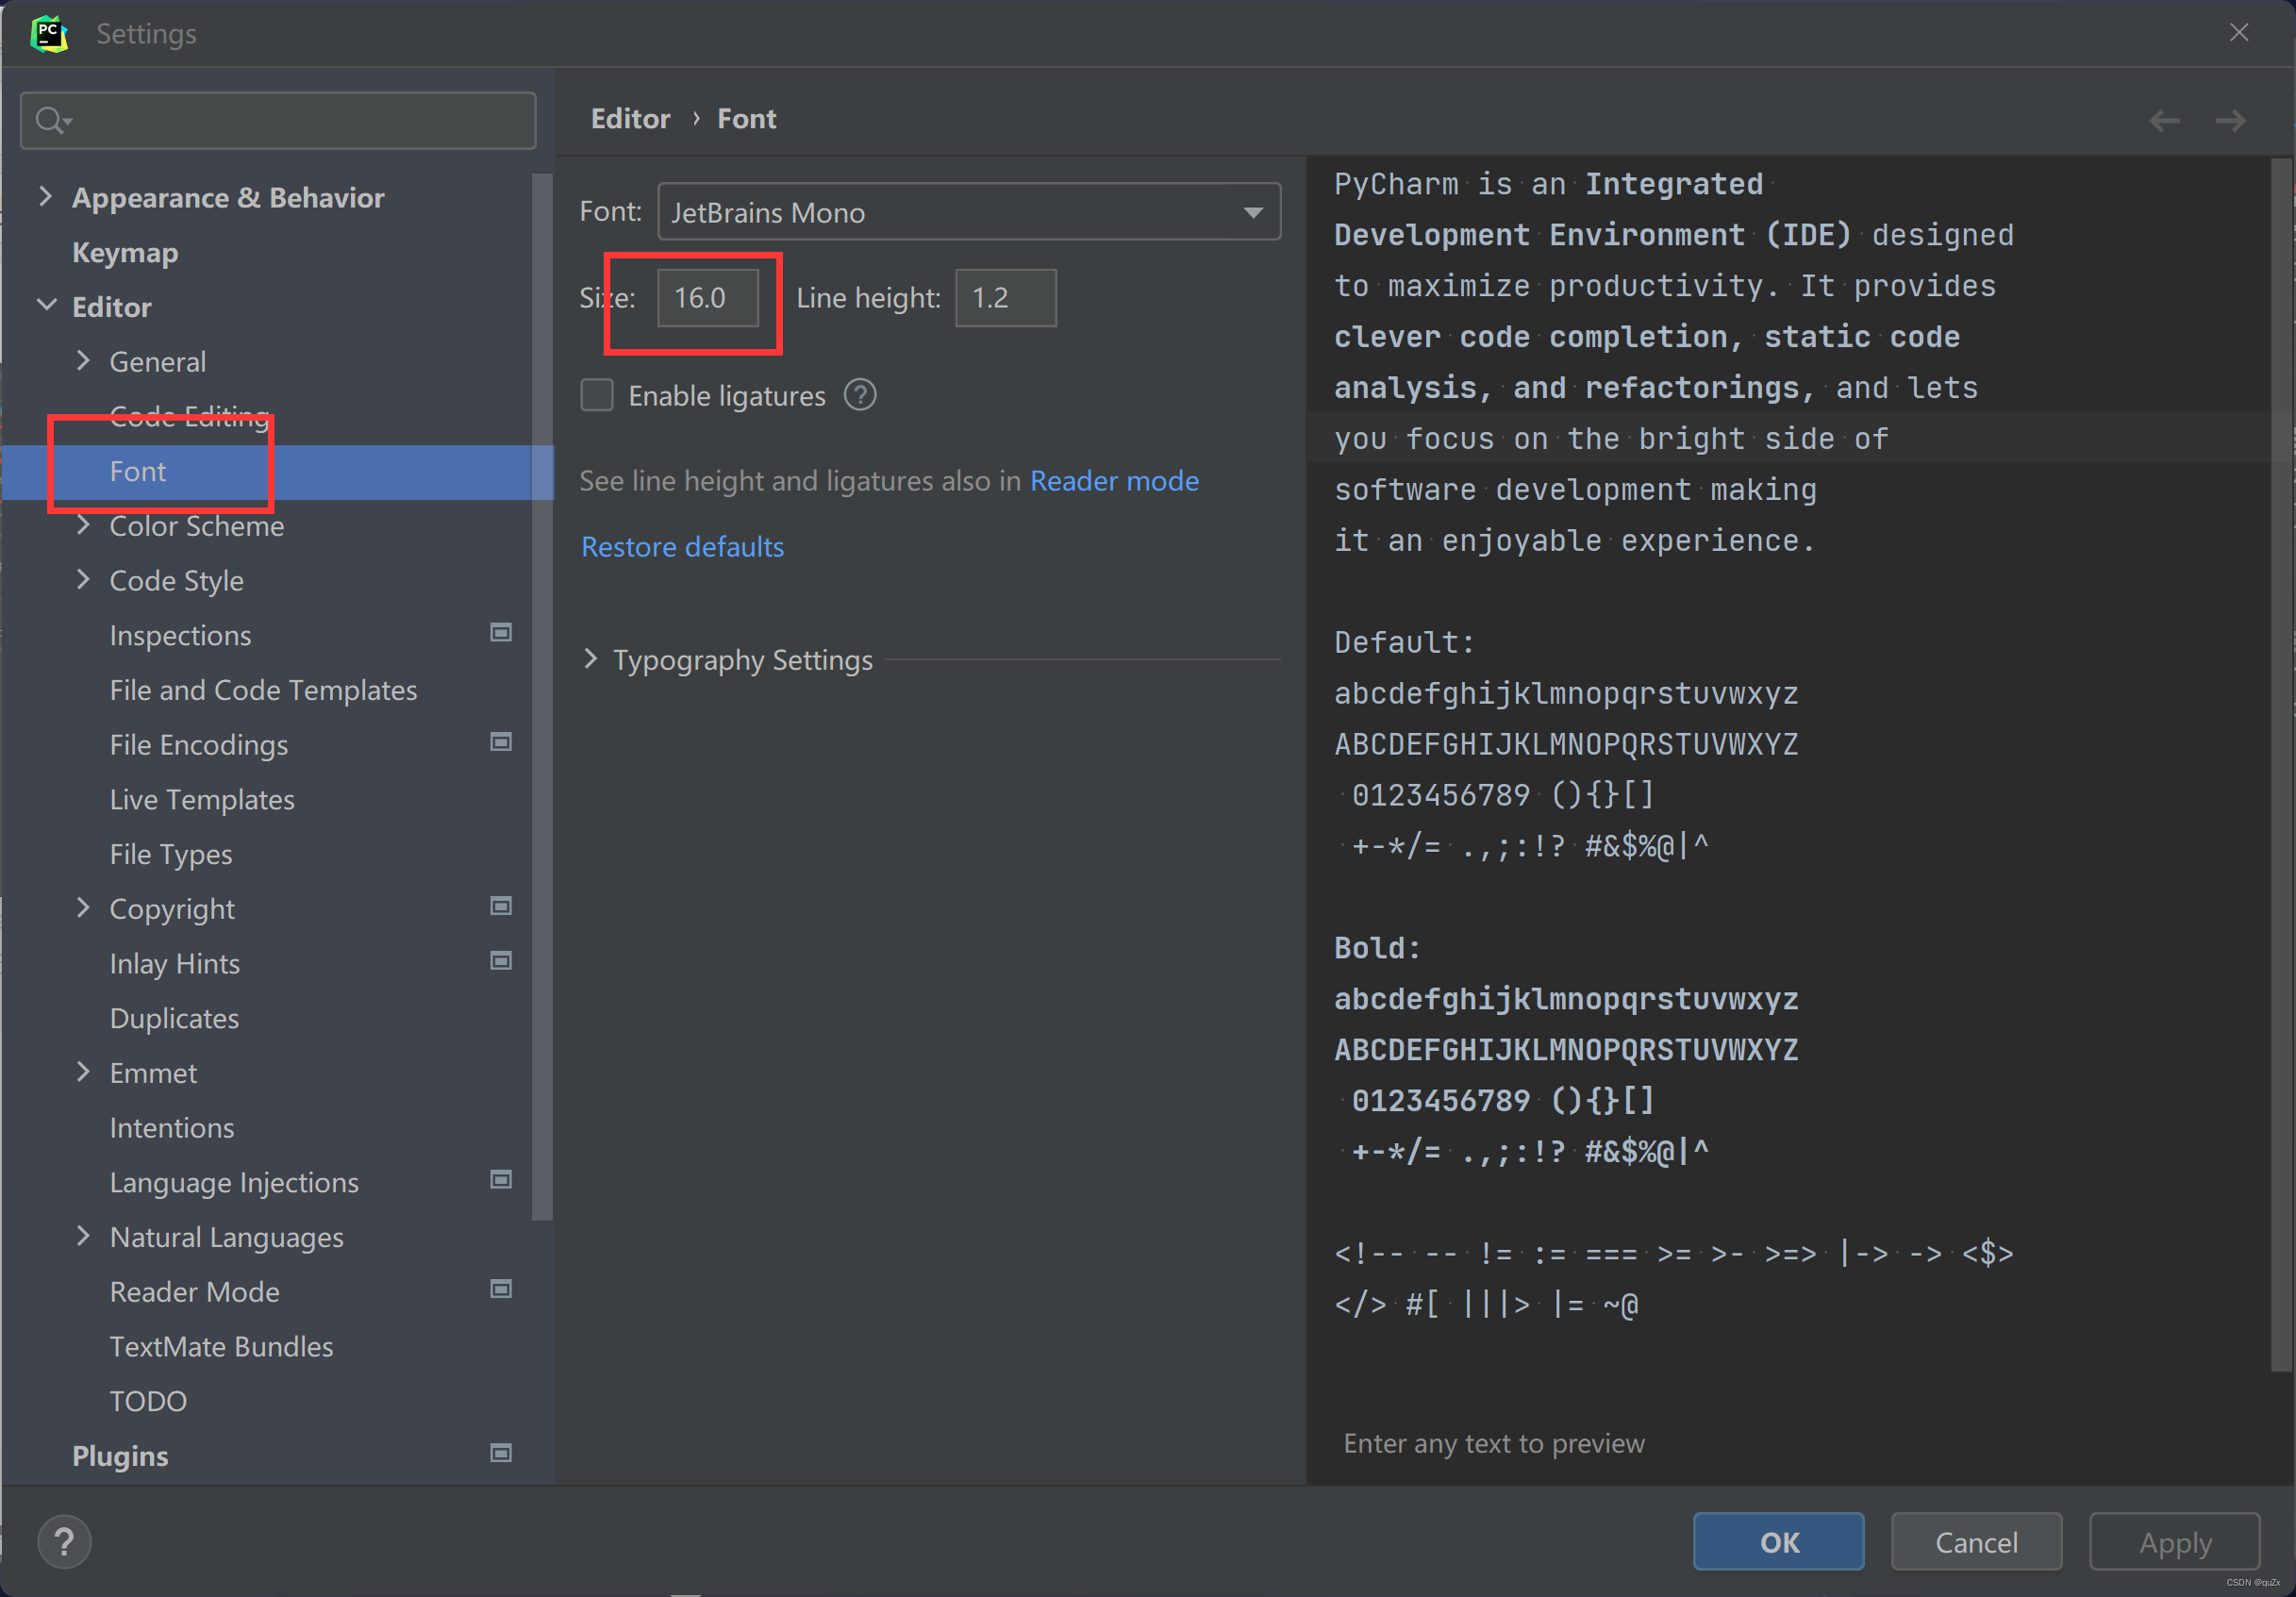
Task: Click the settings indicator icon beside Copyright
Action: (500, 906)
